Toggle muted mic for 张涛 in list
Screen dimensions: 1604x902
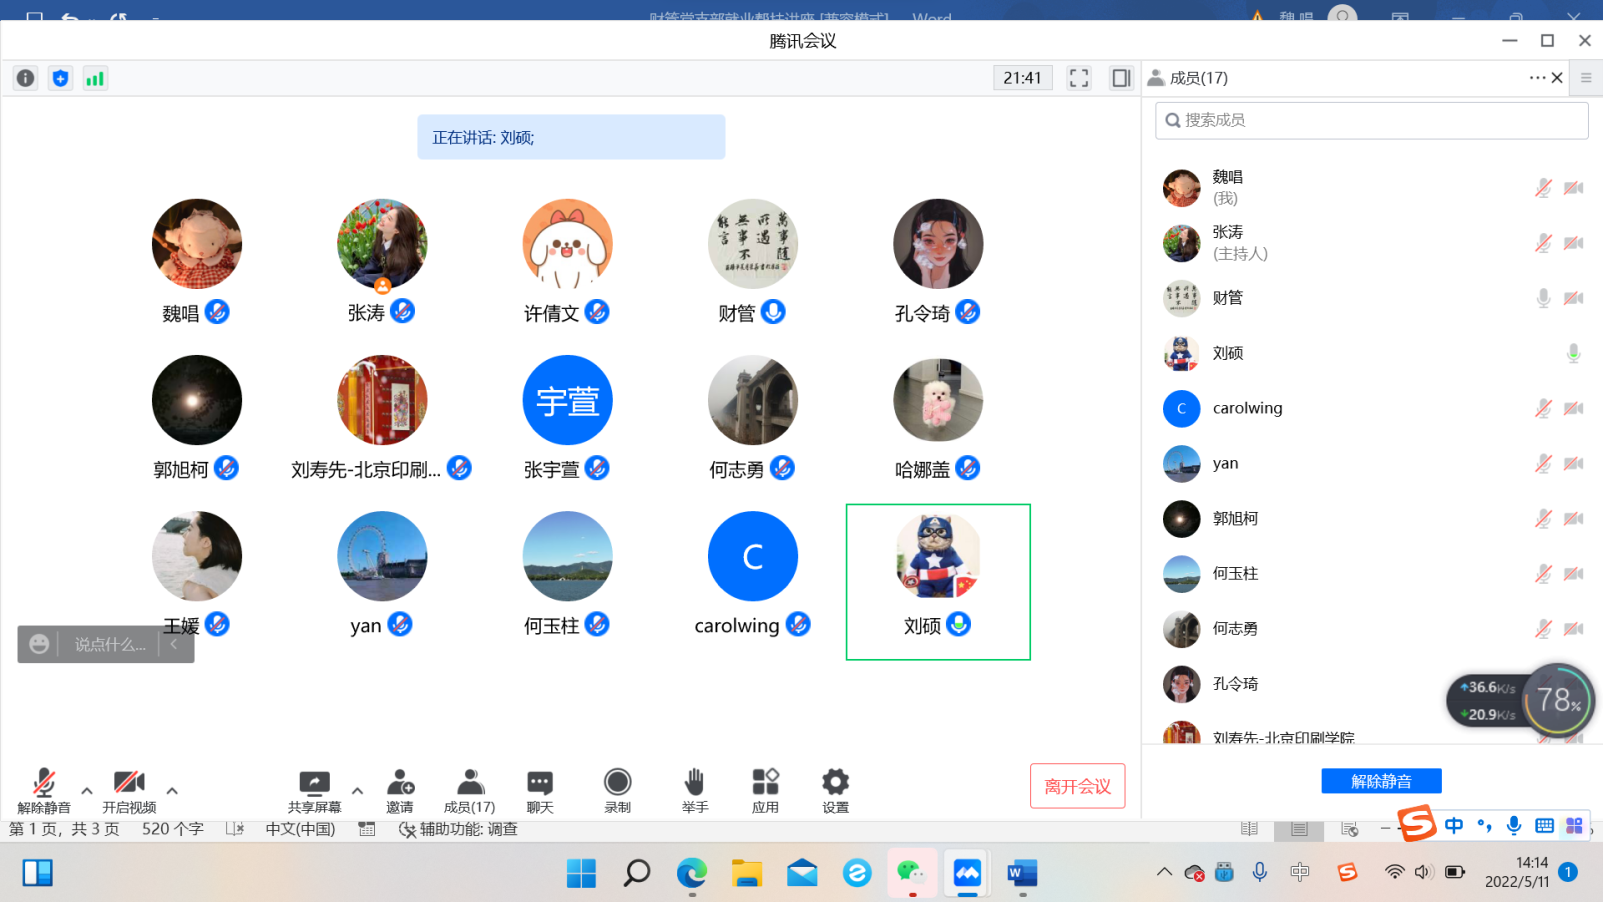tap(1543, 243)
